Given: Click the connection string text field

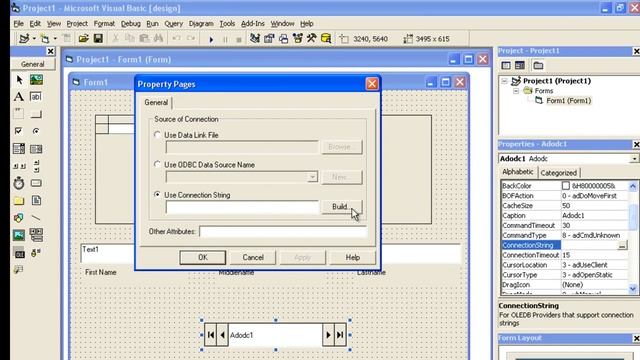Looking at the screenshot, I should coord(242,207).
